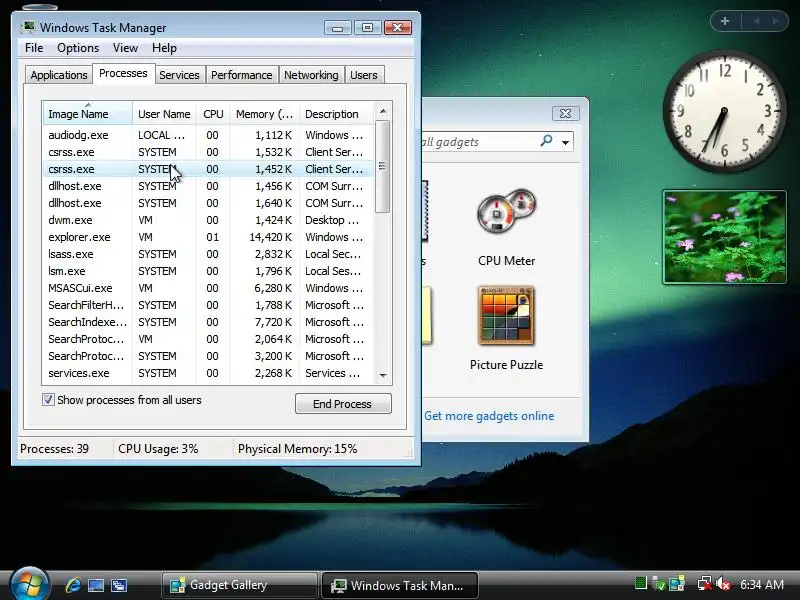Select the explorer.exe process row

(208, 237)
